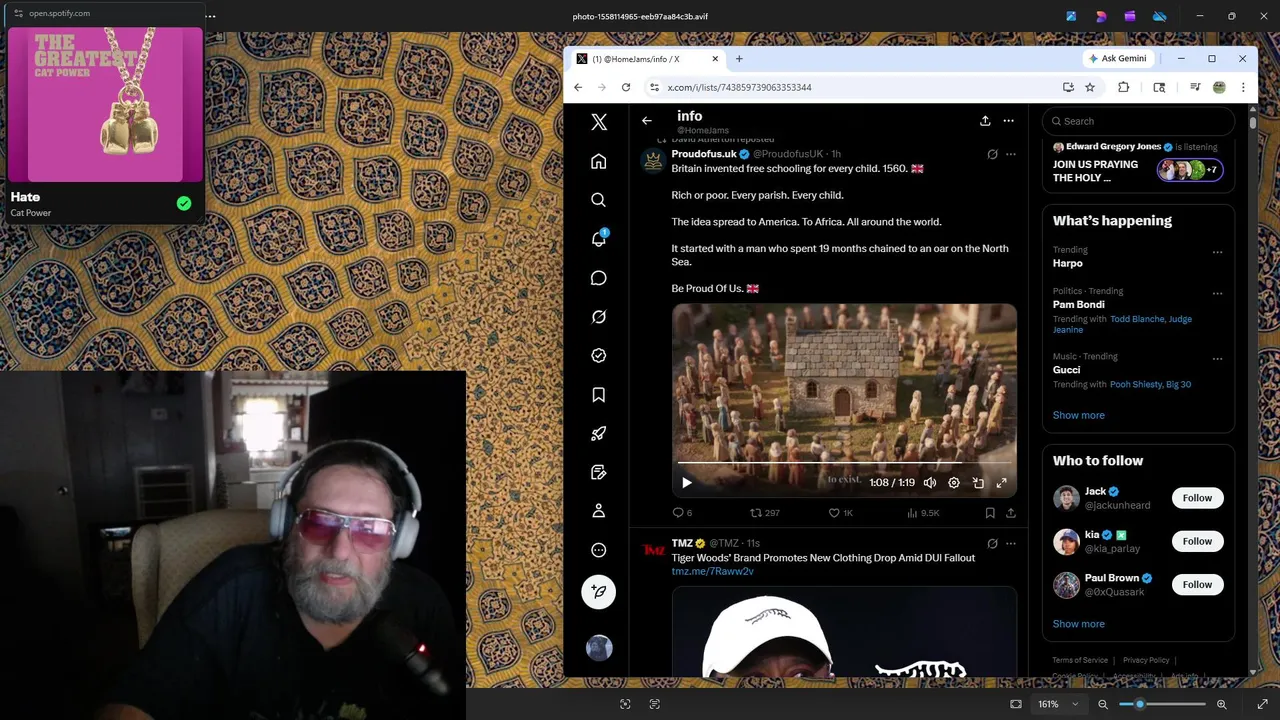Screen dimensions: 1280x720
Task: Share the Proudofus.uk post
Action: click(1011, 513)
